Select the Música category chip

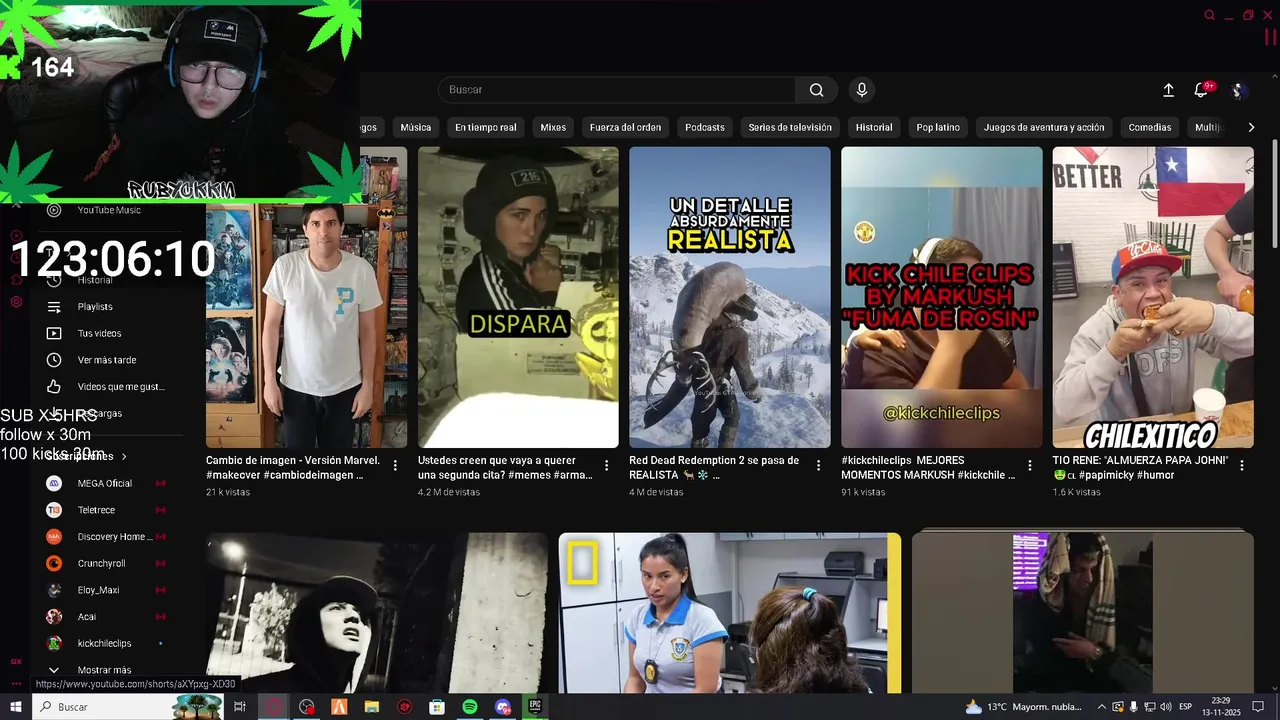pyautogui.click(x=416, y=128)
